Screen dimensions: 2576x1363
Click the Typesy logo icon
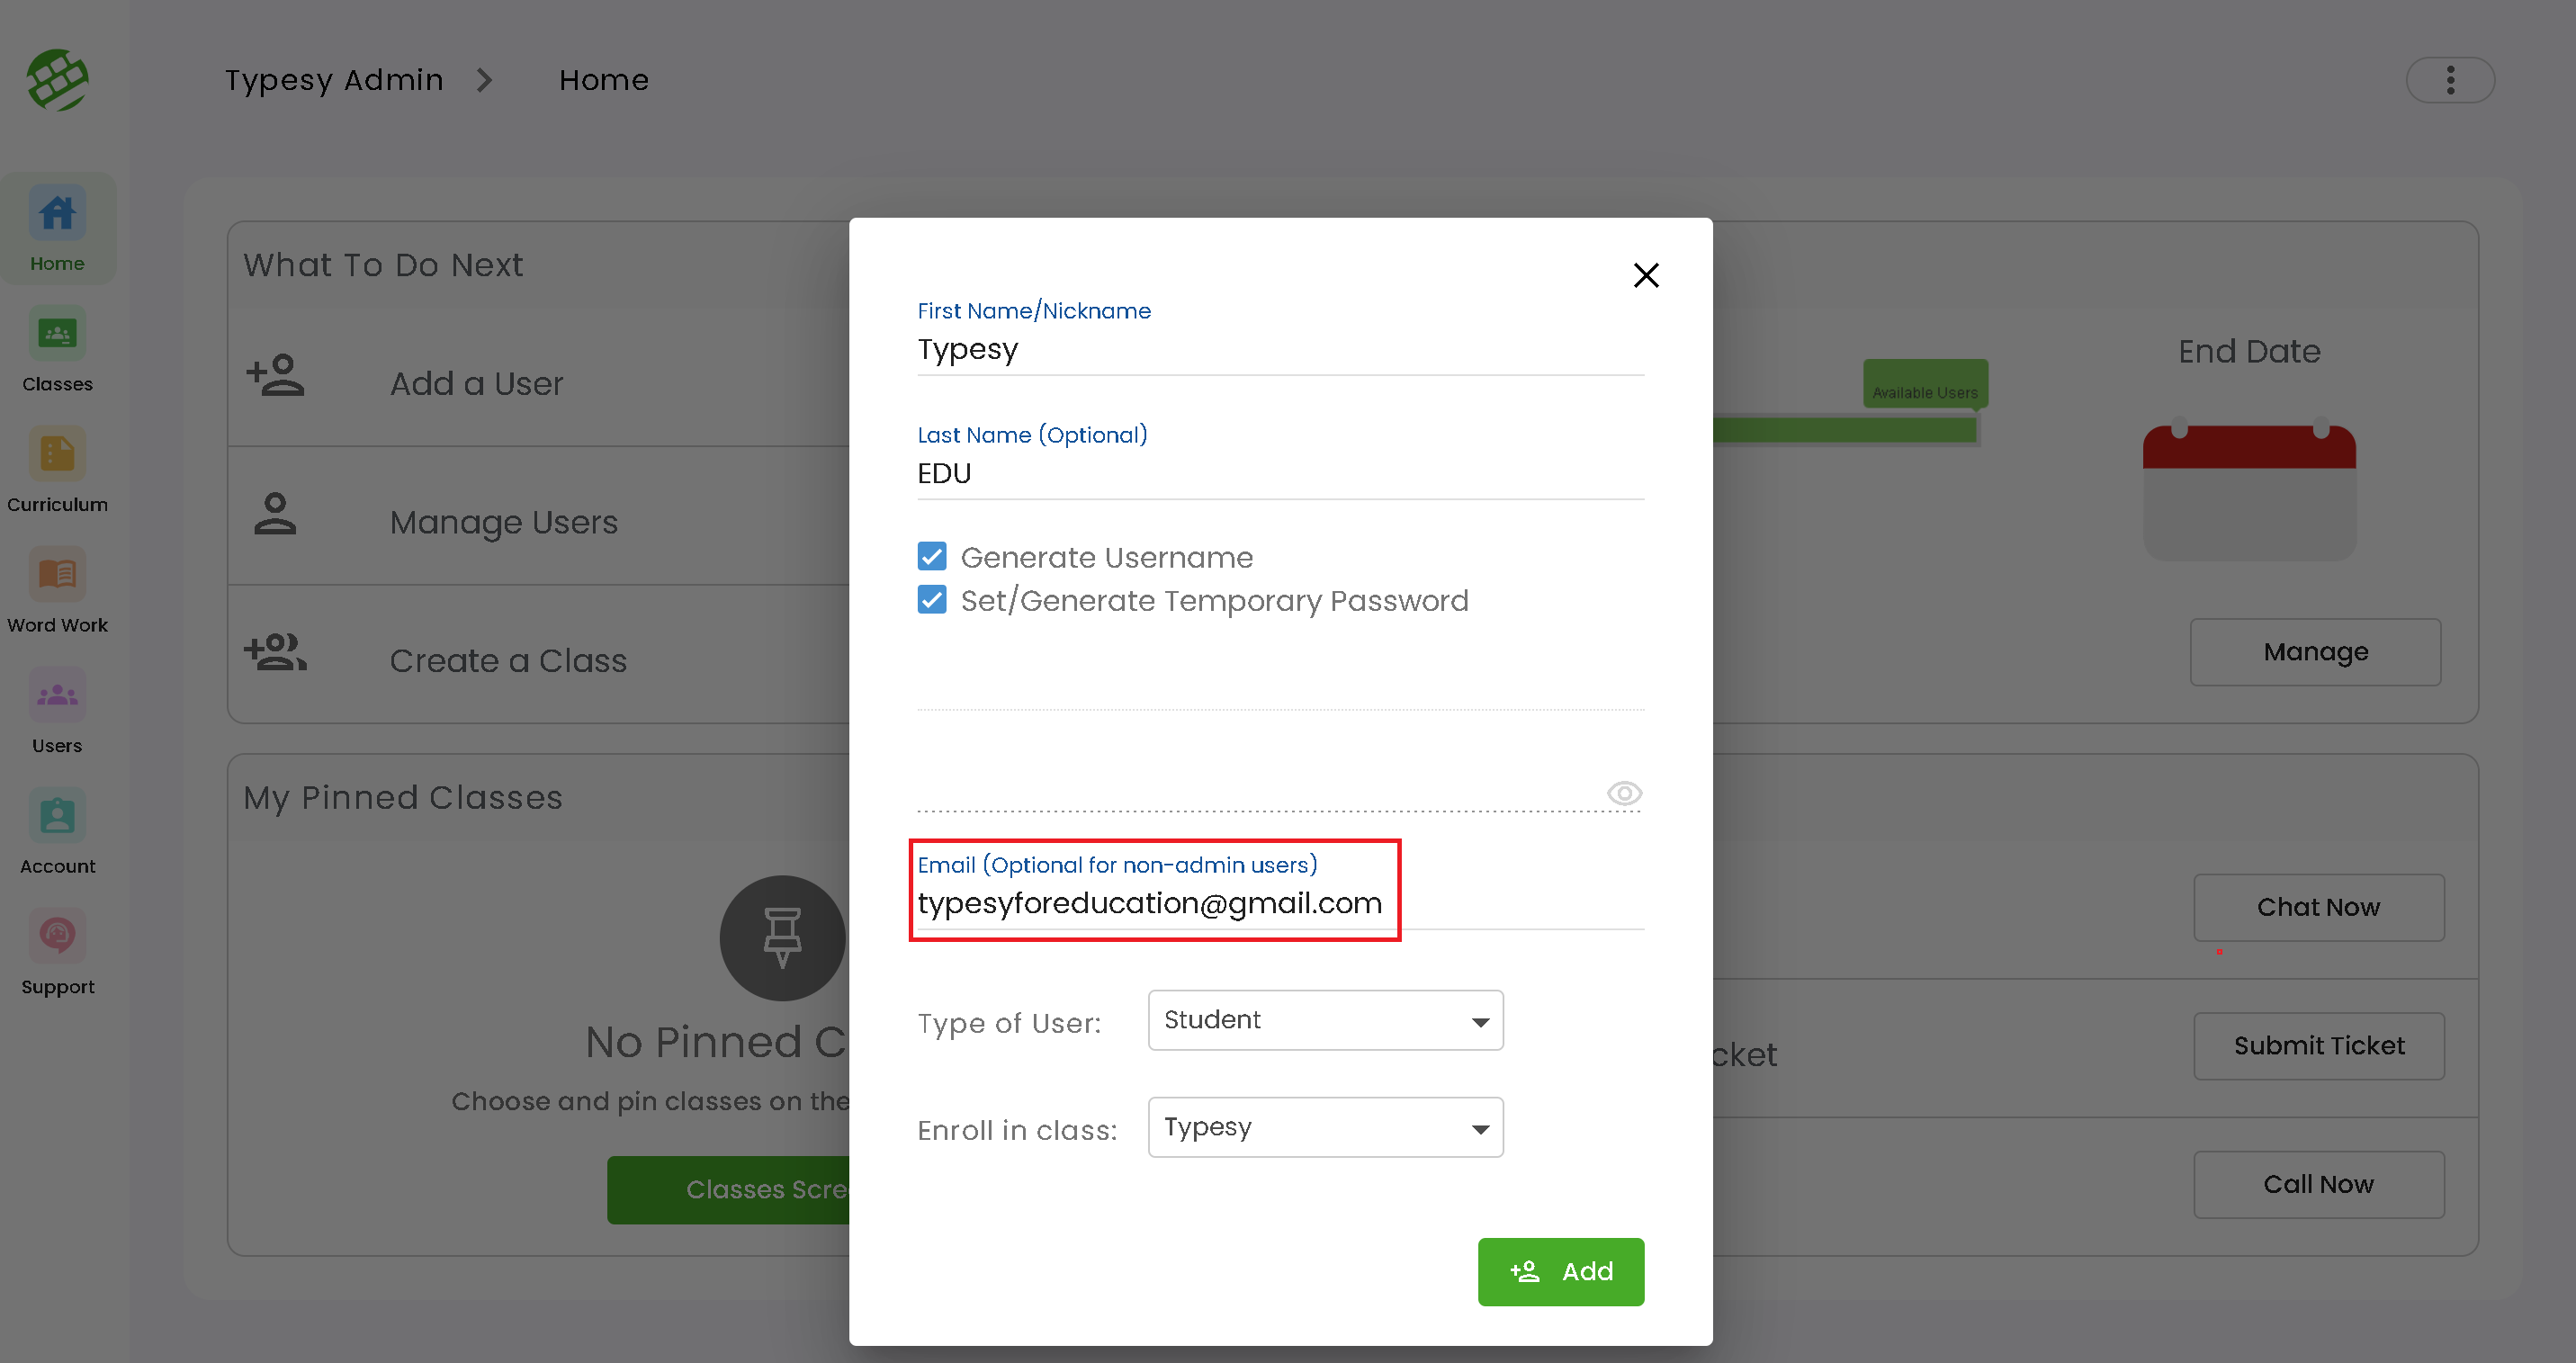pos(58,80)
